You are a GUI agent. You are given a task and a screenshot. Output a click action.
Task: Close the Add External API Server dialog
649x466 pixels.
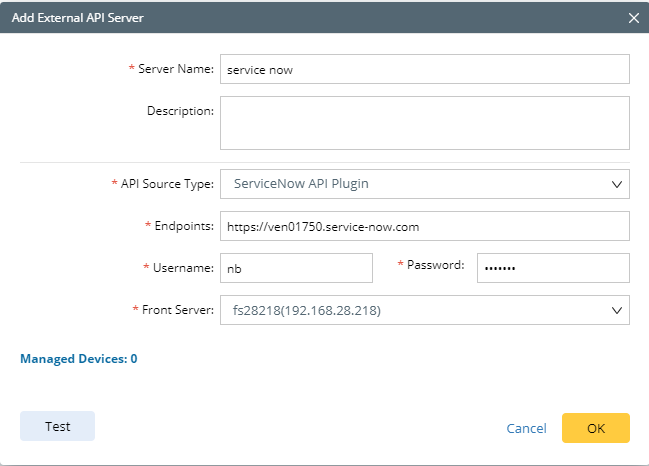coord(633,17)
